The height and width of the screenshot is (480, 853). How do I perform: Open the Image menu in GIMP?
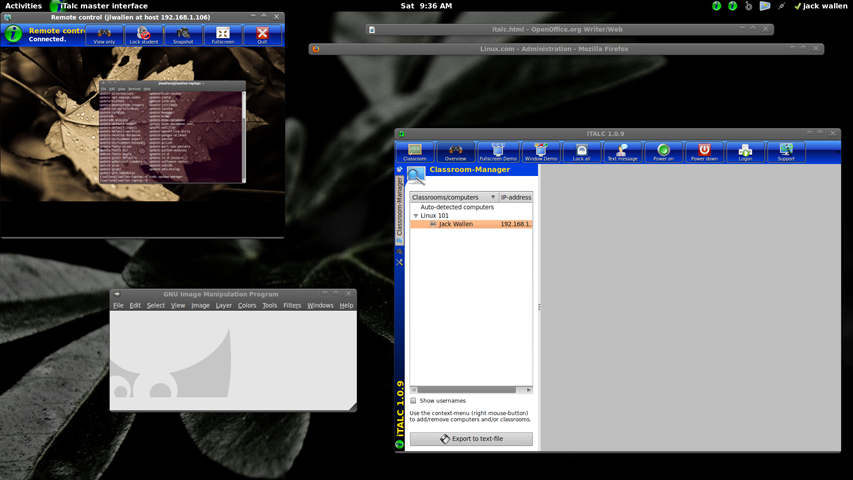(x=200, y=305)
